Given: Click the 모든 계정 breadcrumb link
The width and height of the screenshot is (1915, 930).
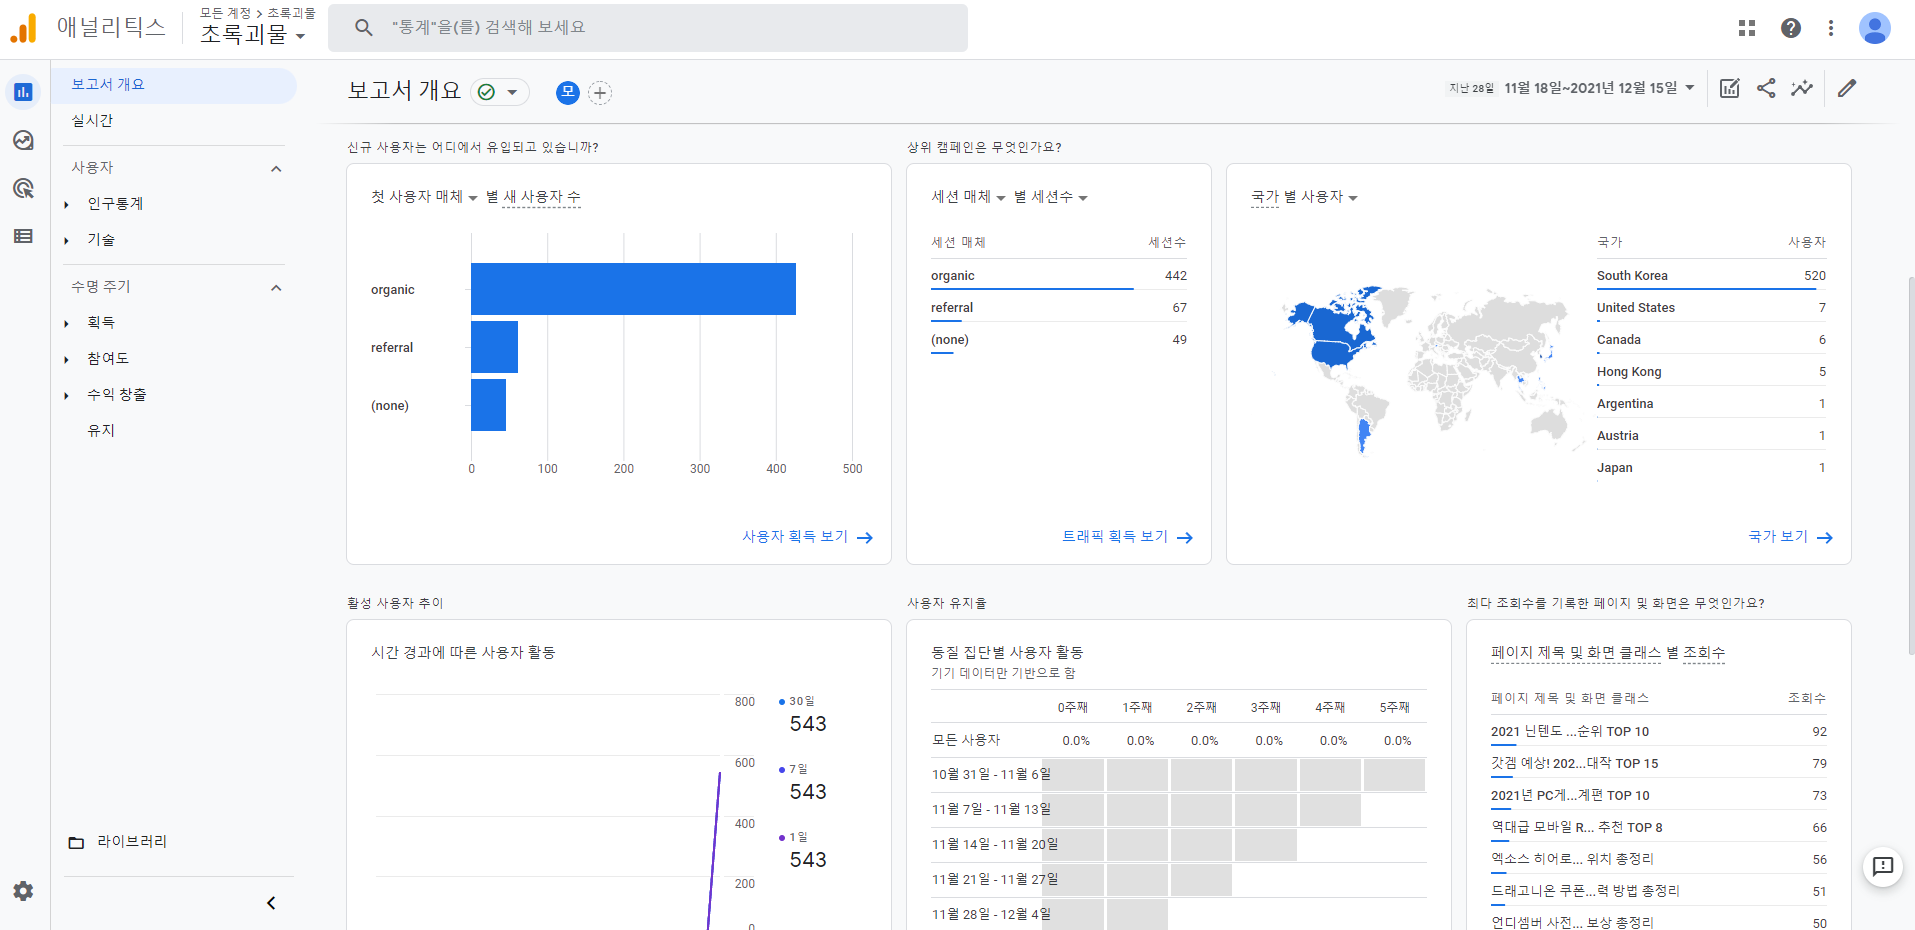Looking at the screenshot, I should pyautogui.click(x=225, y=13).
